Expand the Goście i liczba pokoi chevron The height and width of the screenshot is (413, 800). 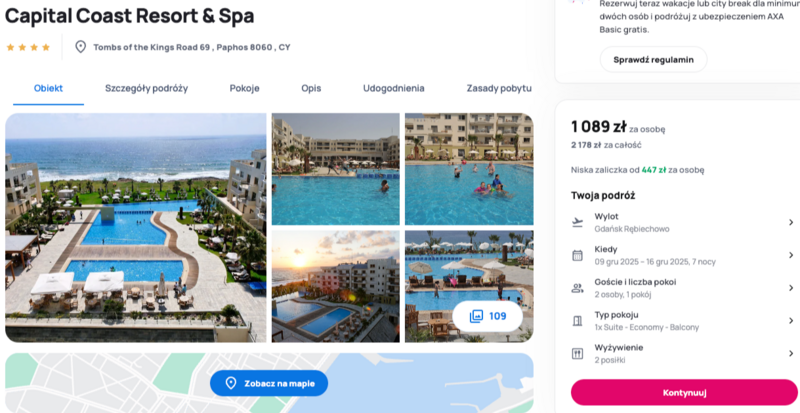coord(791,288)
